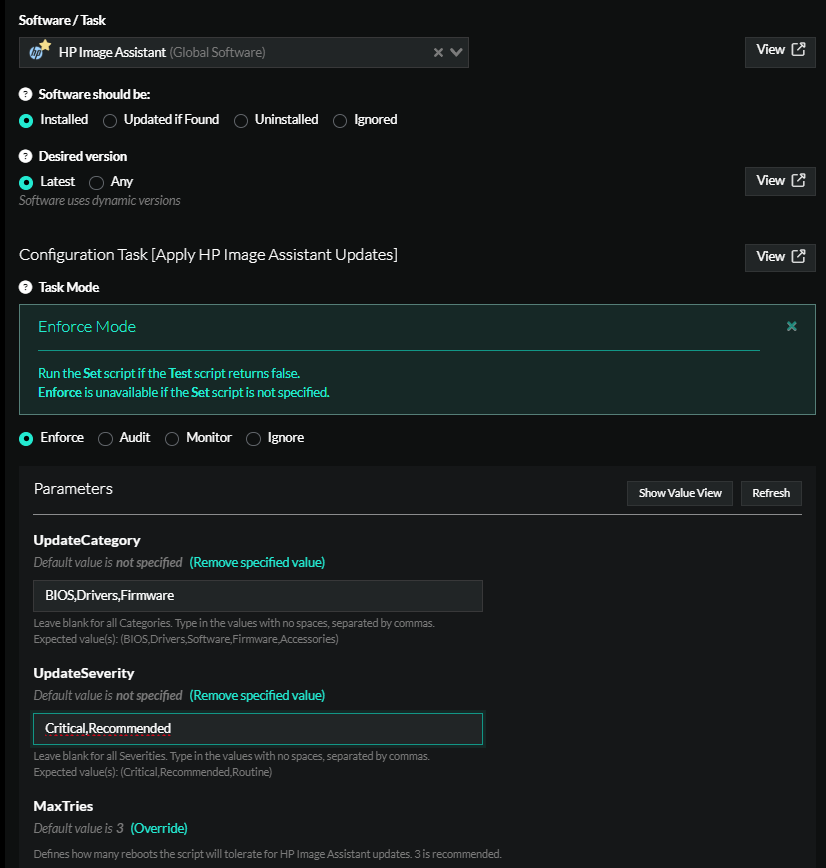The image size is (826, 868).
Task: Click 'Run the Set script' description line
Action: (x=169, y=373)
